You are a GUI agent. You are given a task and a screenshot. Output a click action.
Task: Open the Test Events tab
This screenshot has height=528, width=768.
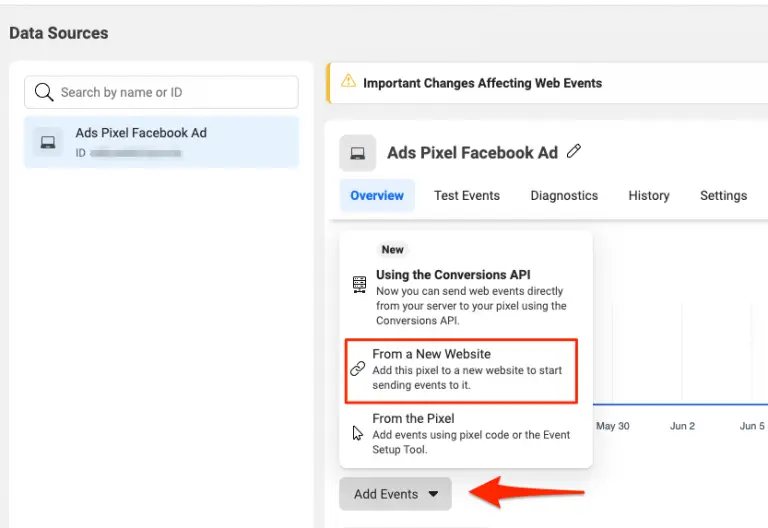467,195
